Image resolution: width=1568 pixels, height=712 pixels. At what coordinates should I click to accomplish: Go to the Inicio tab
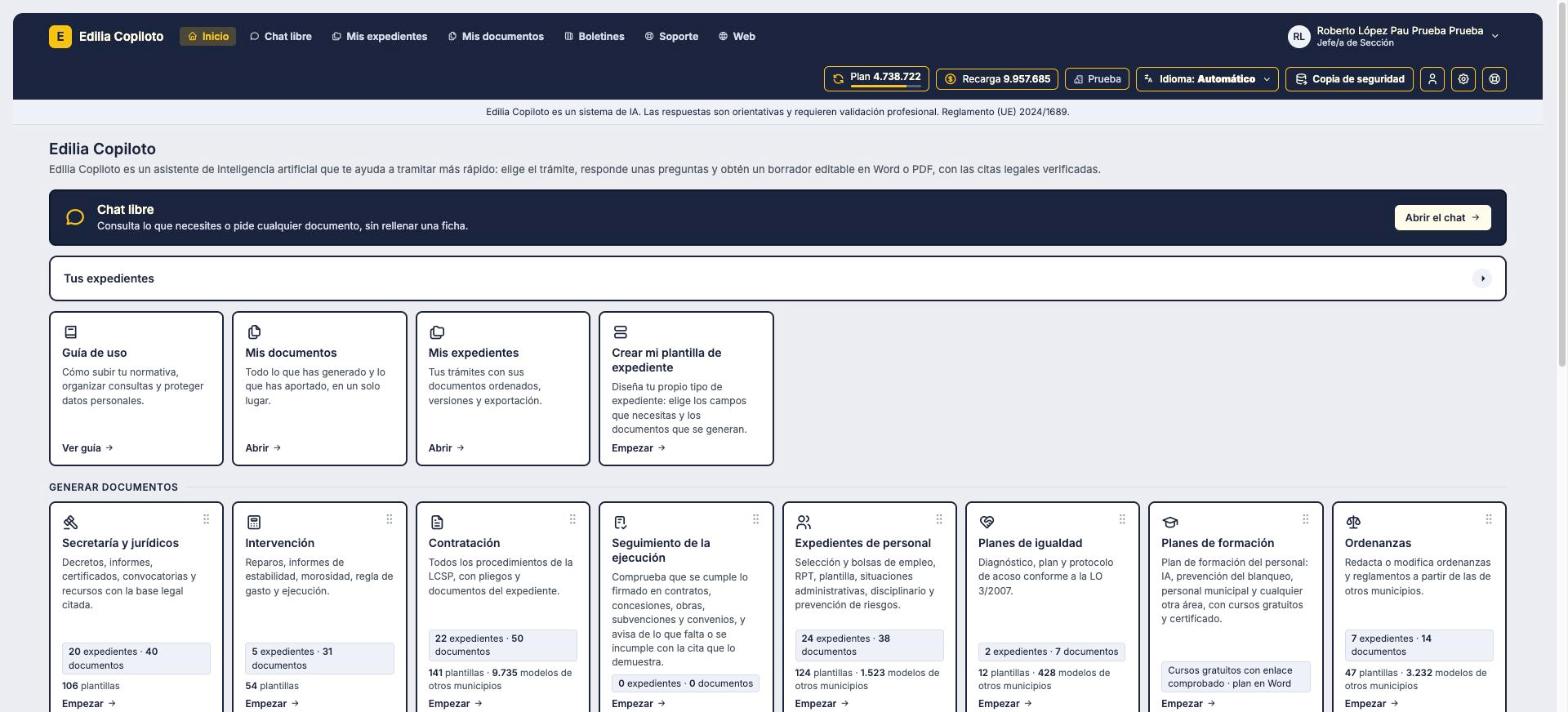208,37
